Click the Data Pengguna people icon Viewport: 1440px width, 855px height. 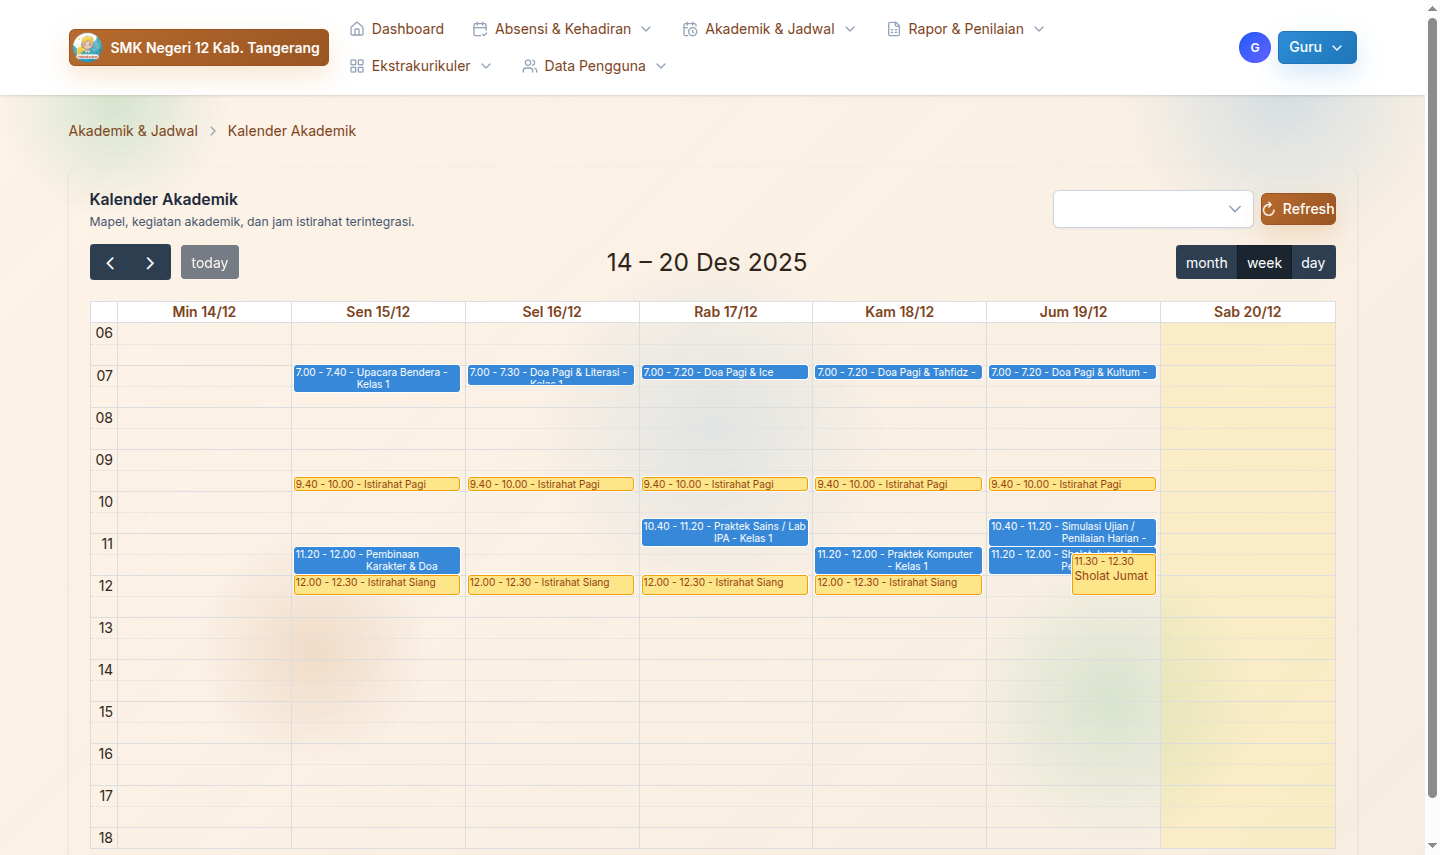coord(530,66)
